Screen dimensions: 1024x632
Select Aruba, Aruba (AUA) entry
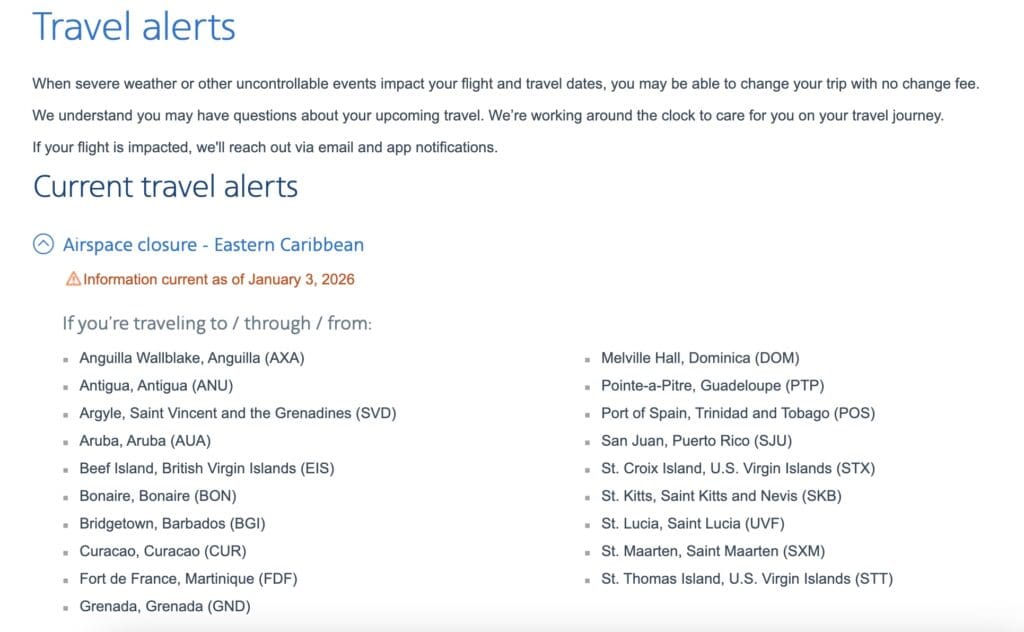click(x=145, y=440)
